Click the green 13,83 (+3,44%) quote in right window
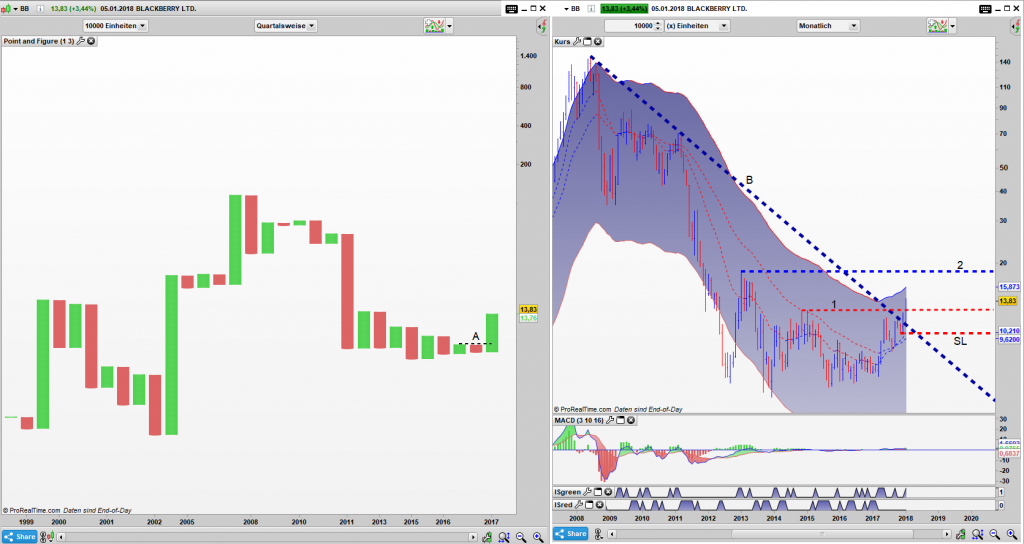Viewport: 1024px width, 544px height. [x=624, y=8]
